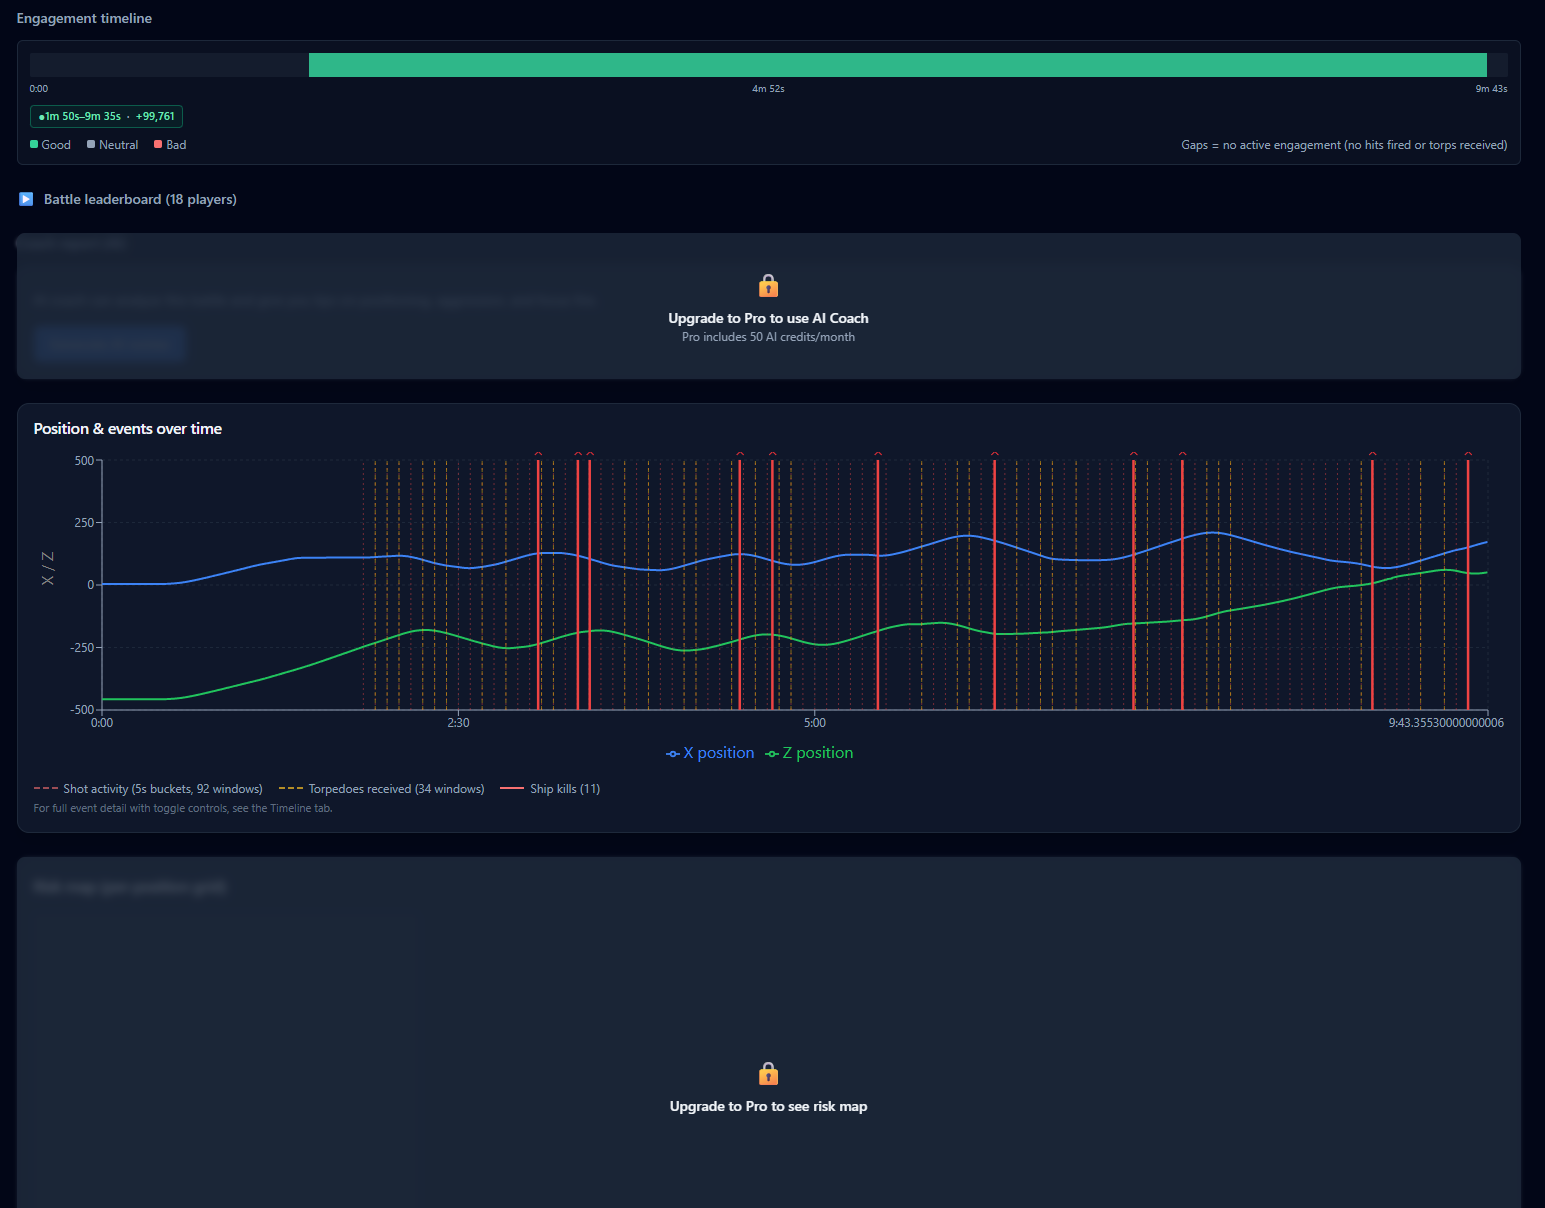The width and height of the screenshot is (1545, 1208).
Task: Toggle the X position legend series
Action: tap(710, 753)
